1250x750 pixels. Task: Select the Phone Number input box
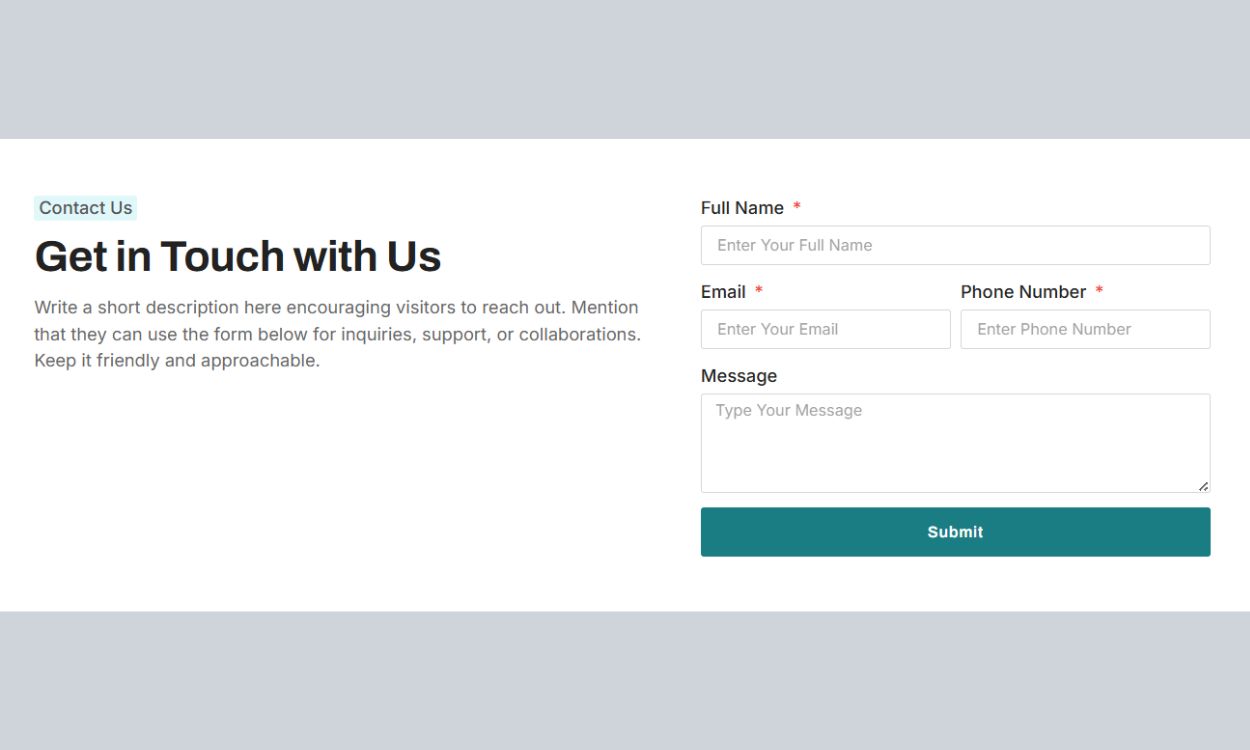[x=1085, y=329]
